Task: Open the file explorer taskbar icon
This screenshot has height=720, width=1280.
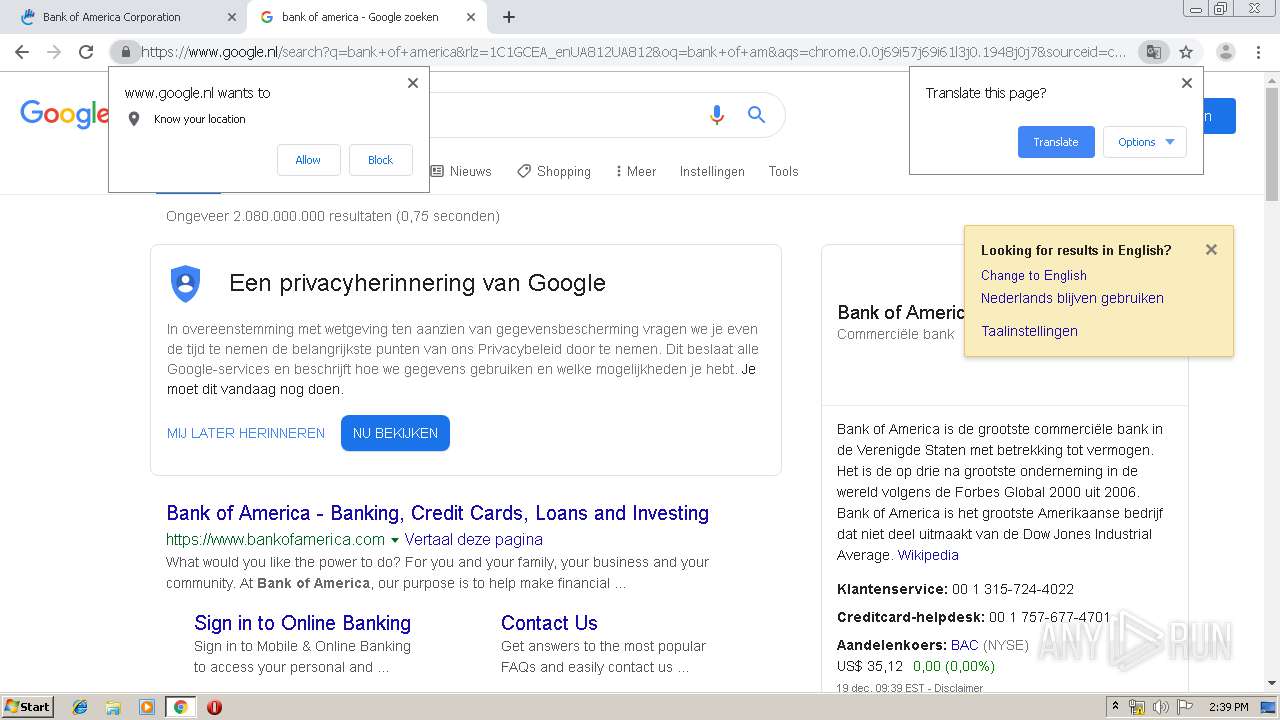Action: tap(113, 707)
